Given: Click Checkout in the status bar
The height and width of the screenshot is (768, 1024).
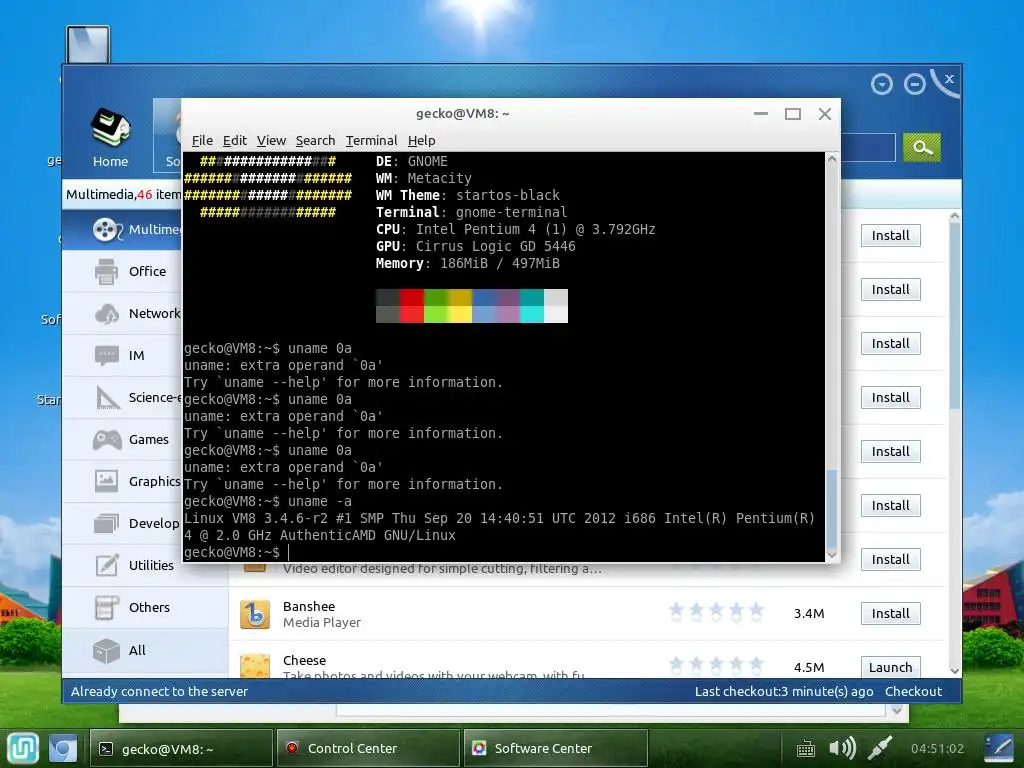Looking at the screenshot, I should [x=913, y=691].
